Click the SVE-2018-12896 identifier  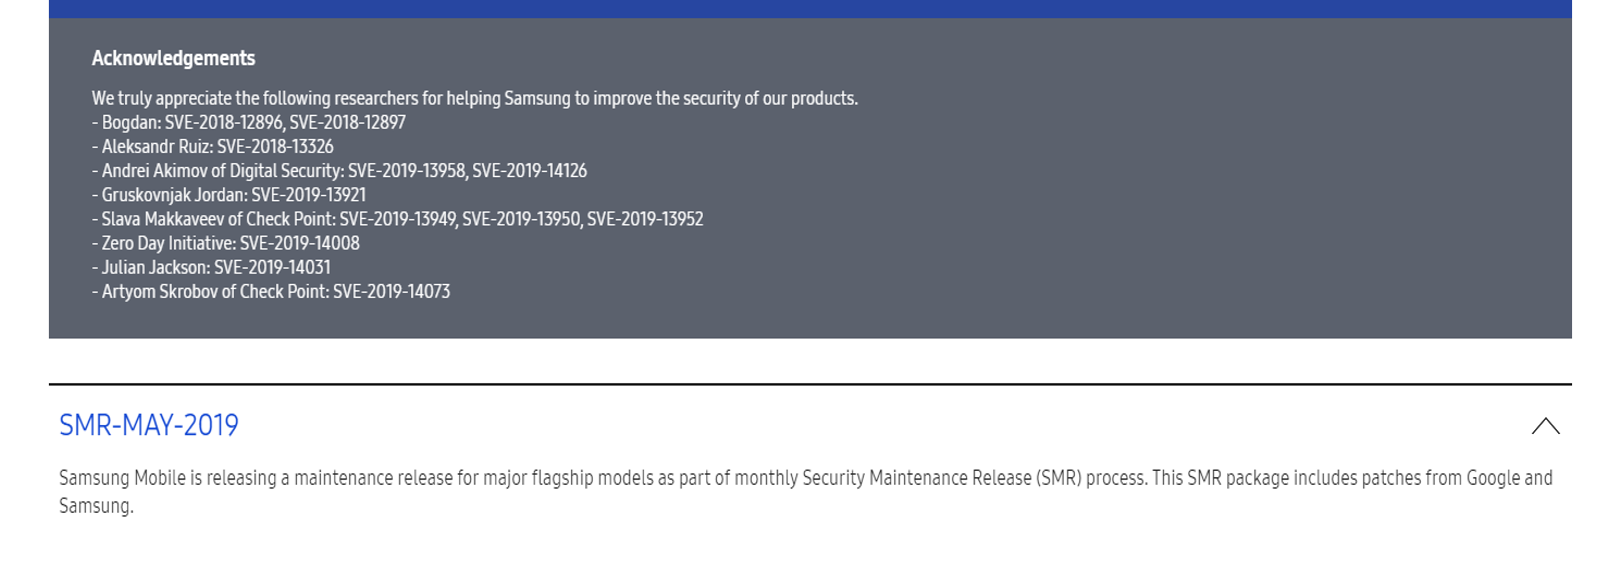click(x=223, y=123)
